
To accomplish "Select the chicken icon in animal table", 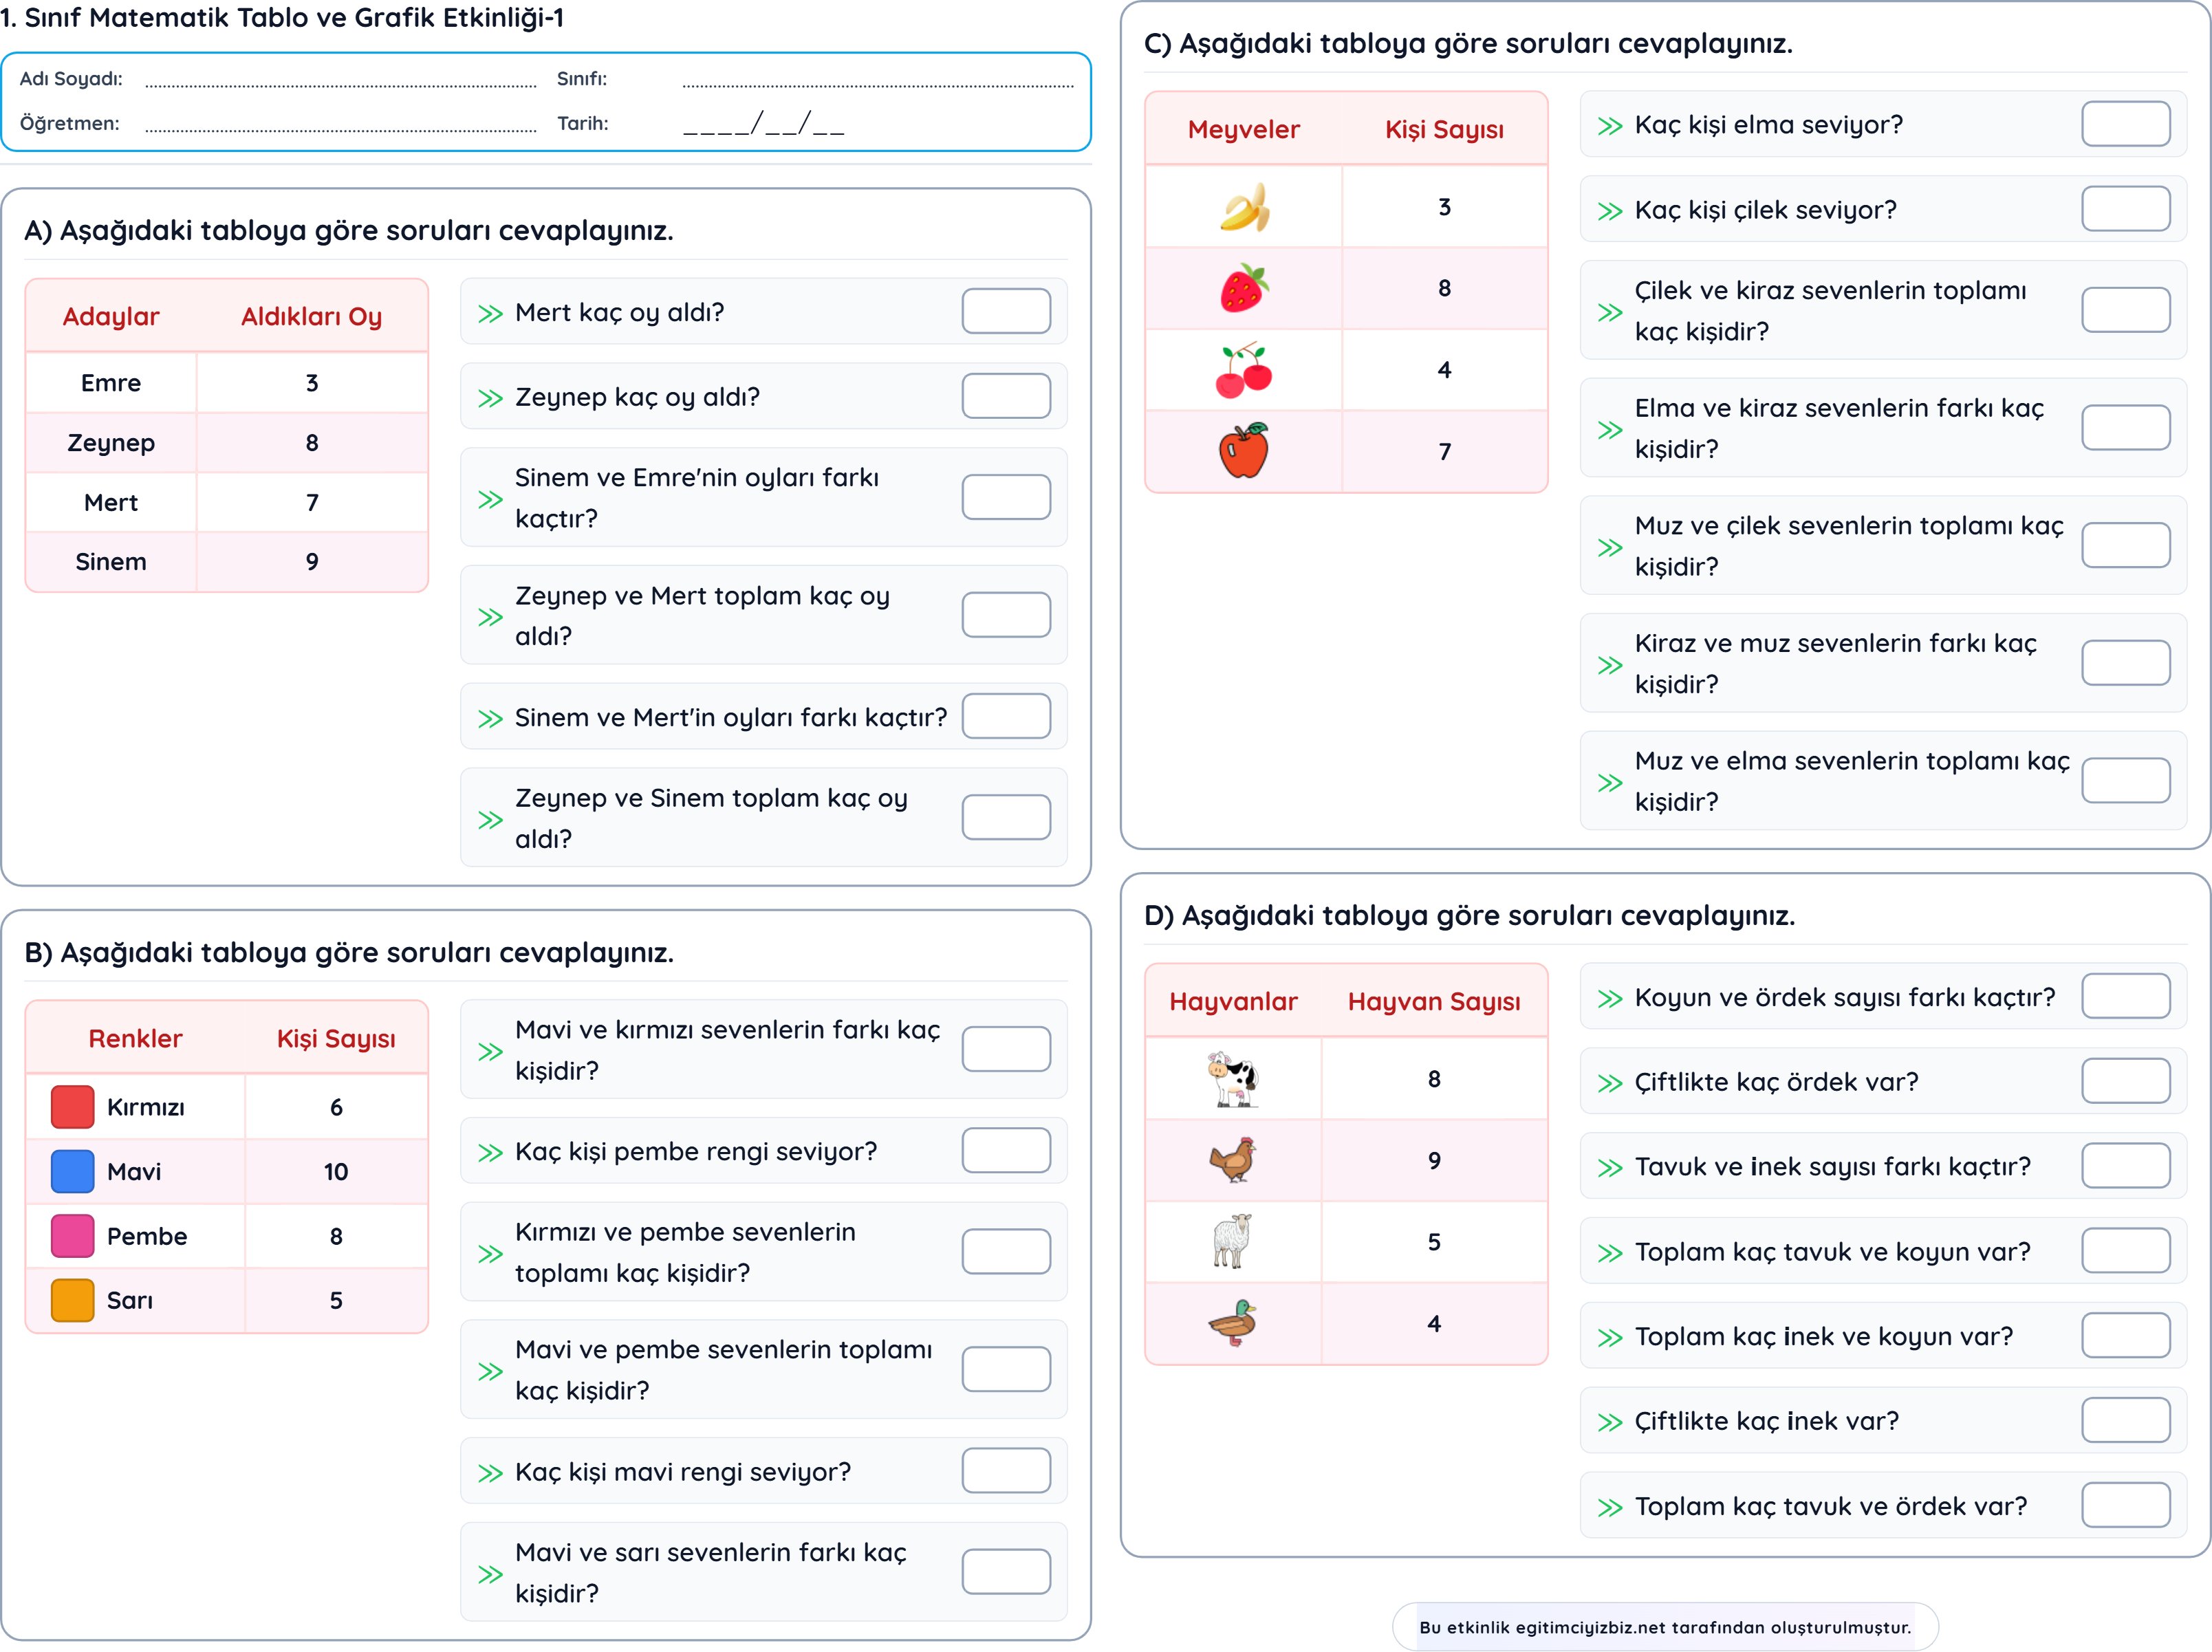I will [x=1233, y=1160].
